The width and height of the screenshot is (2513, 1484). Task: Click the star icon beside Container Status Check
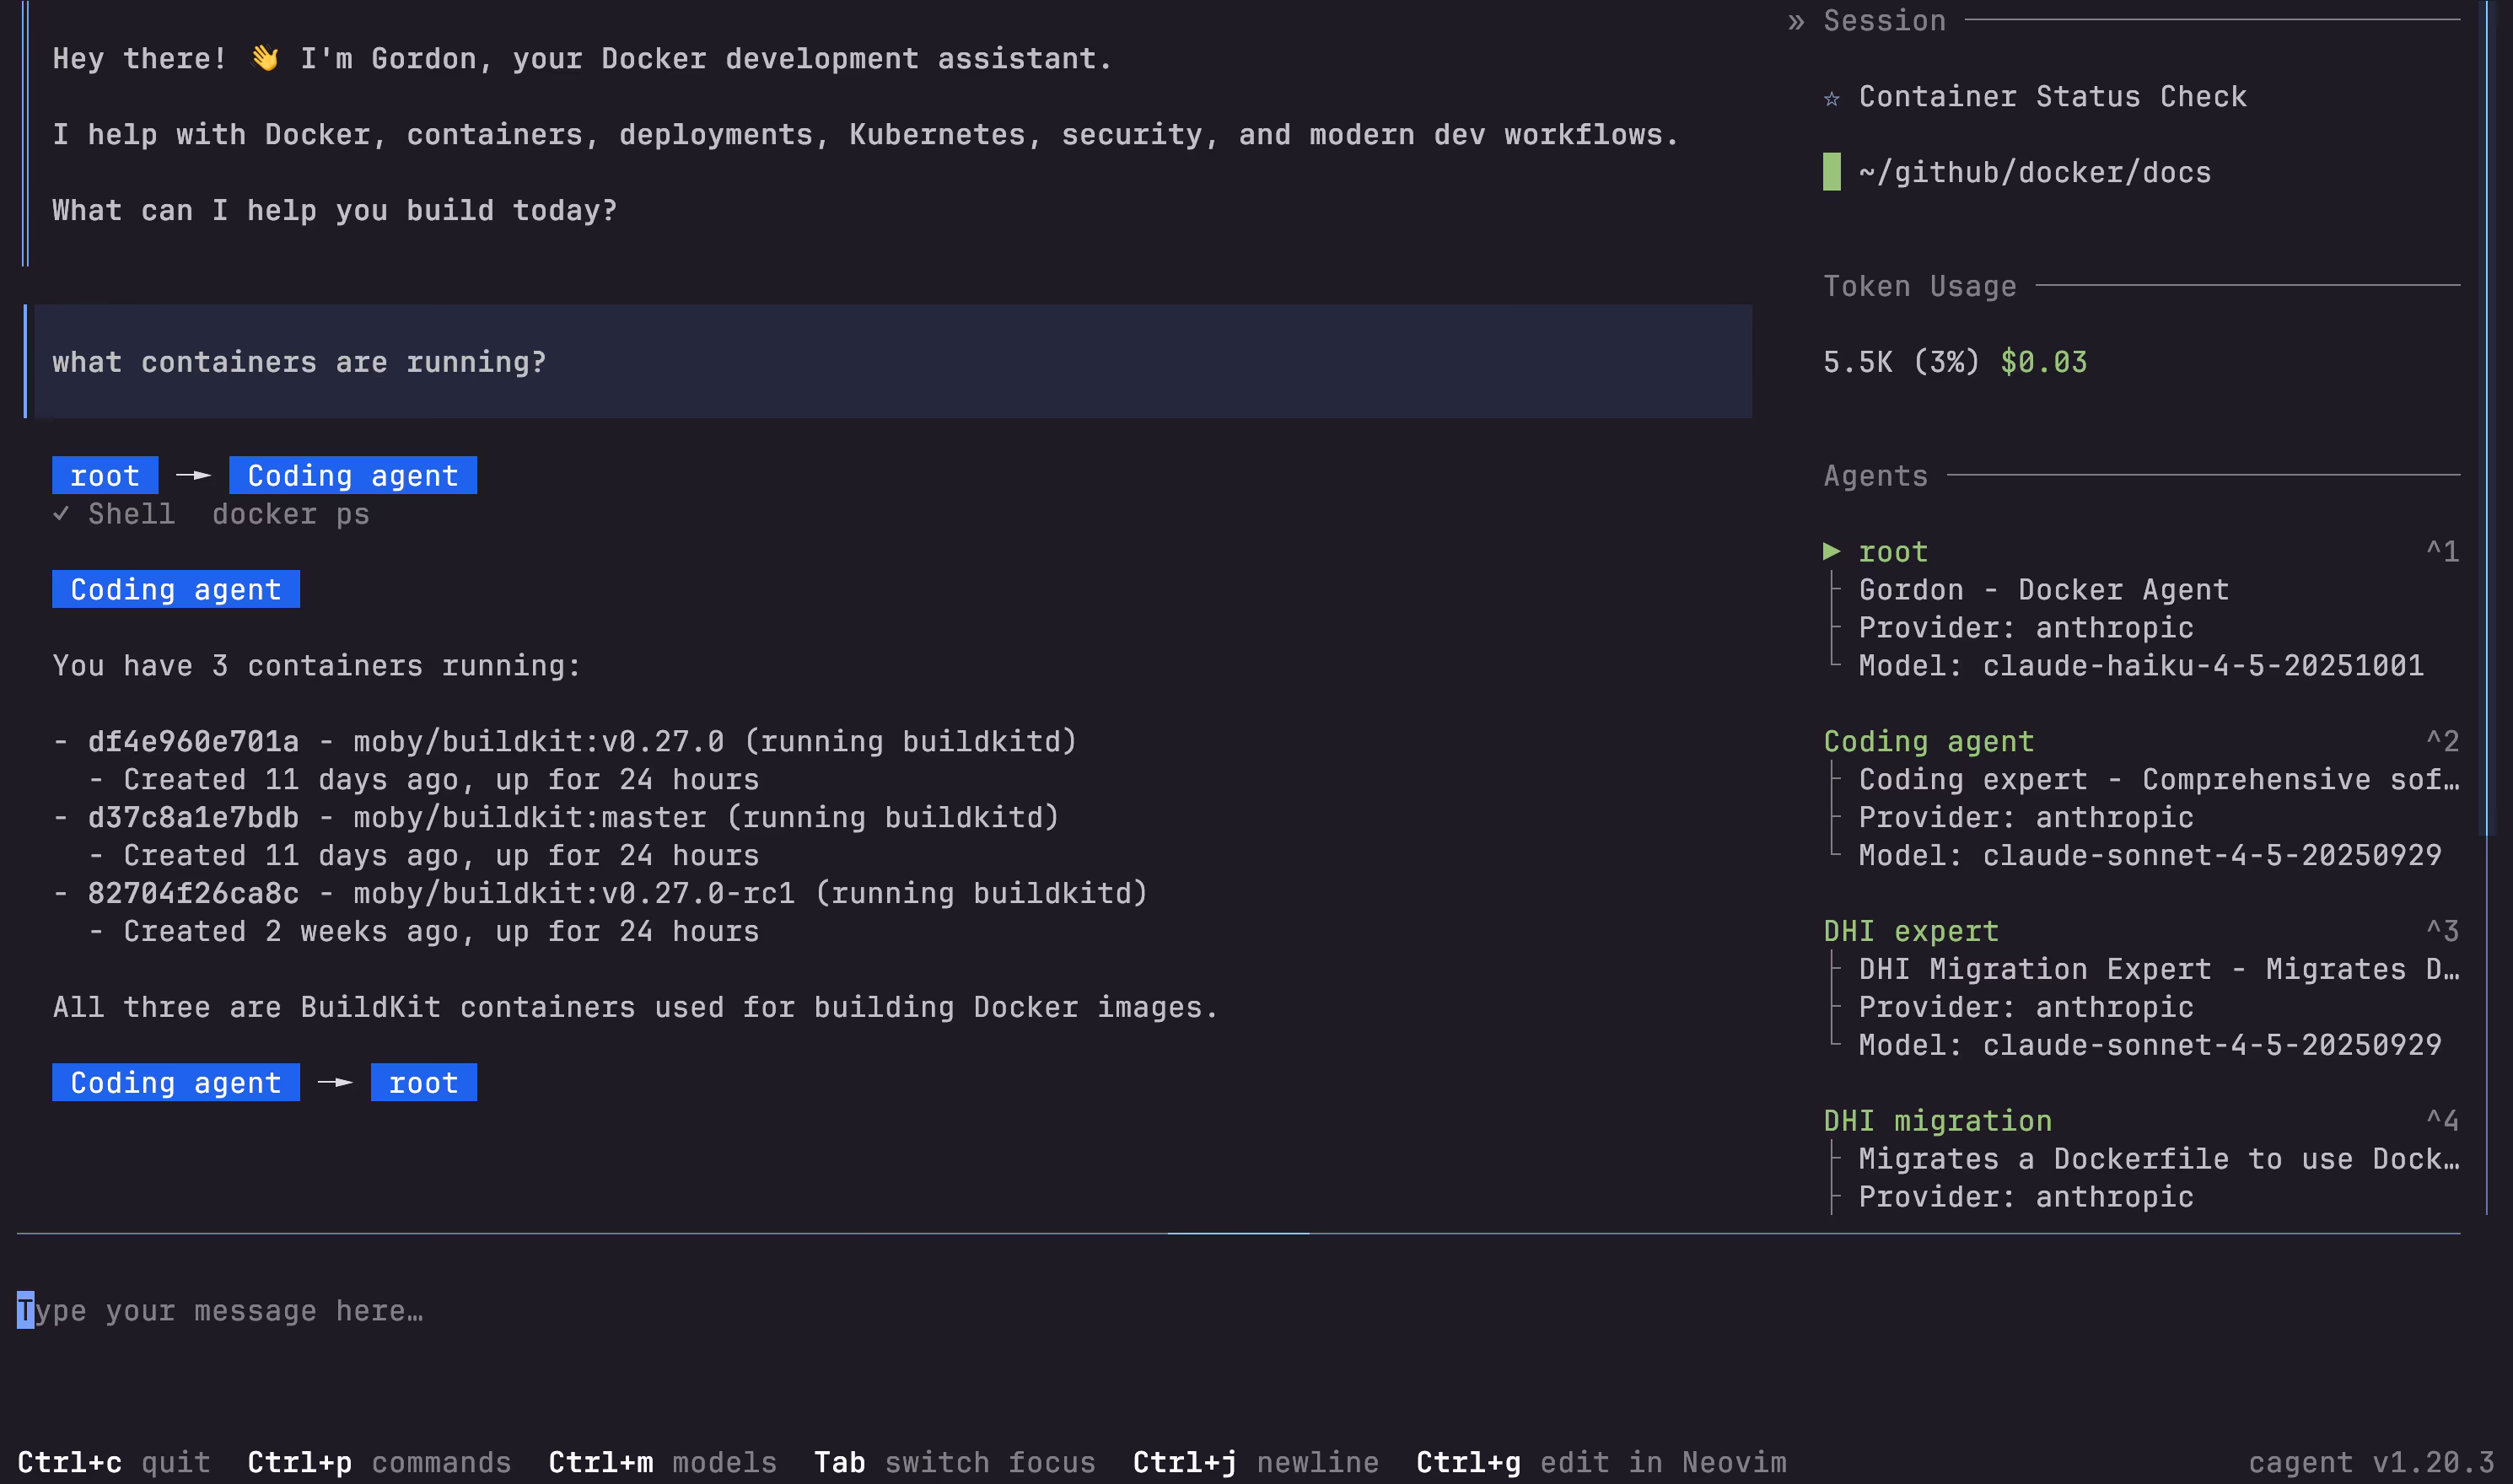point(1831,98)
